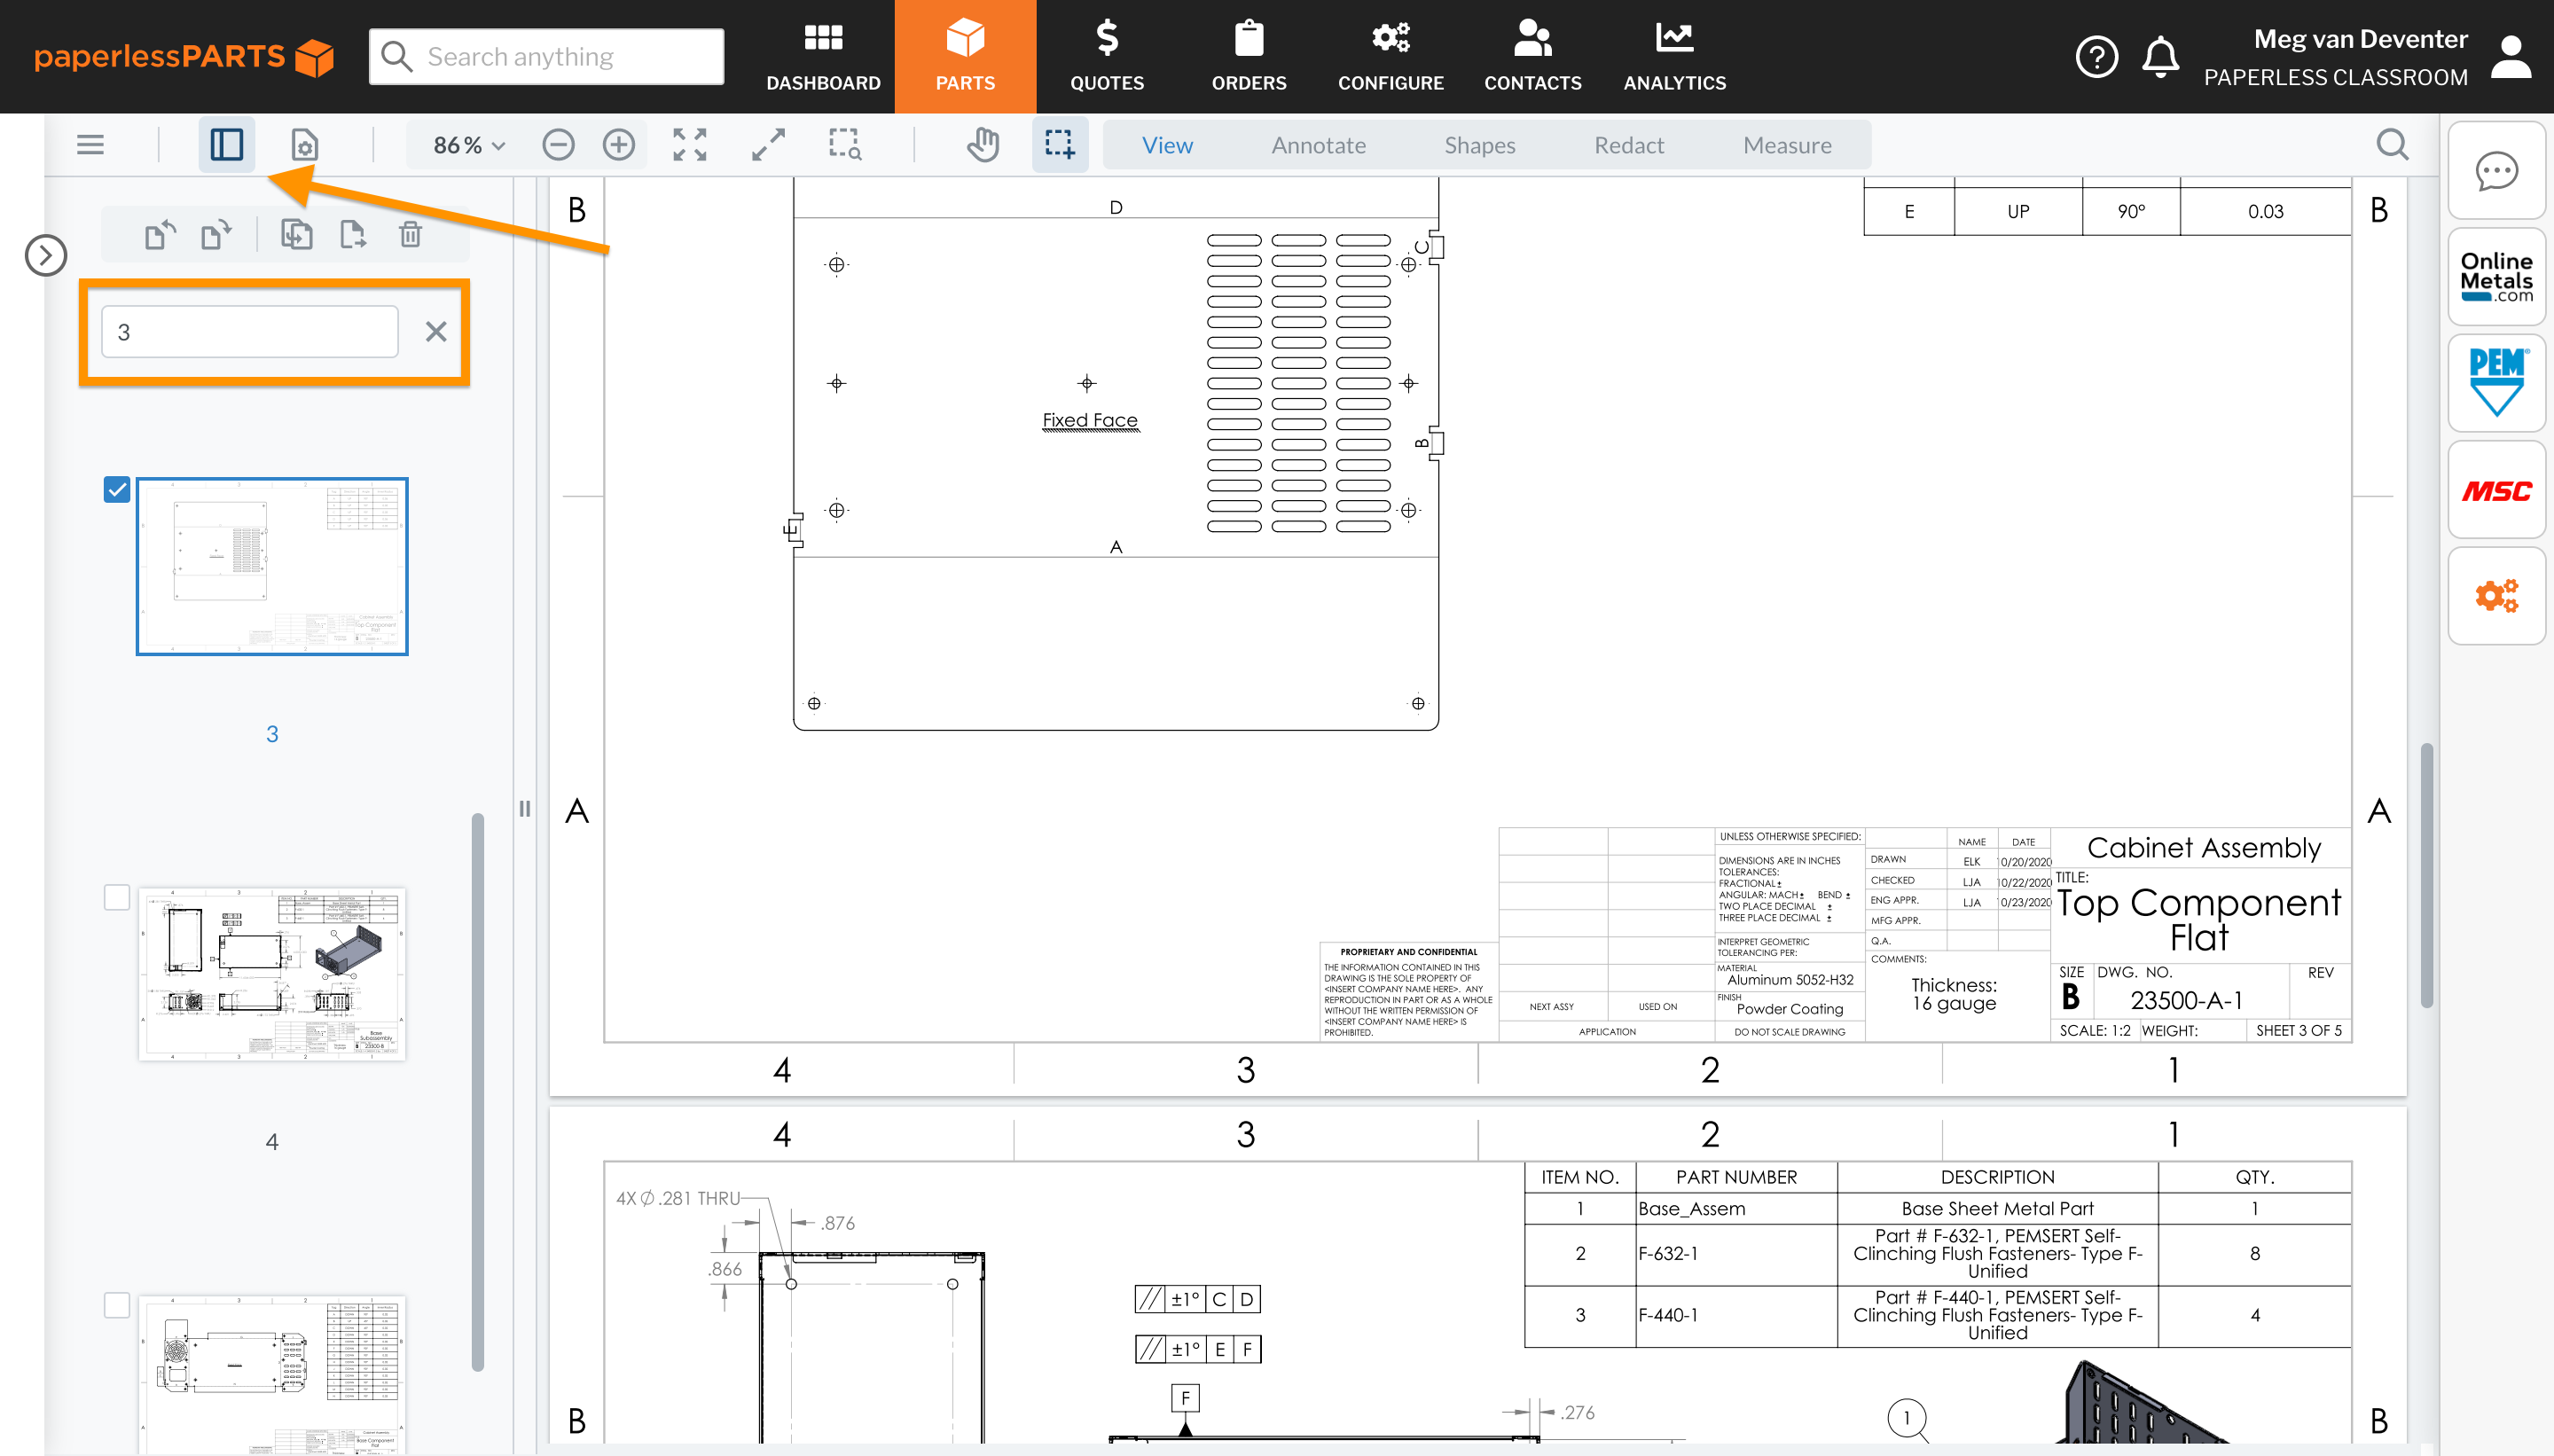
Task: Switch to the Annotate tab
Action: 1318,144
